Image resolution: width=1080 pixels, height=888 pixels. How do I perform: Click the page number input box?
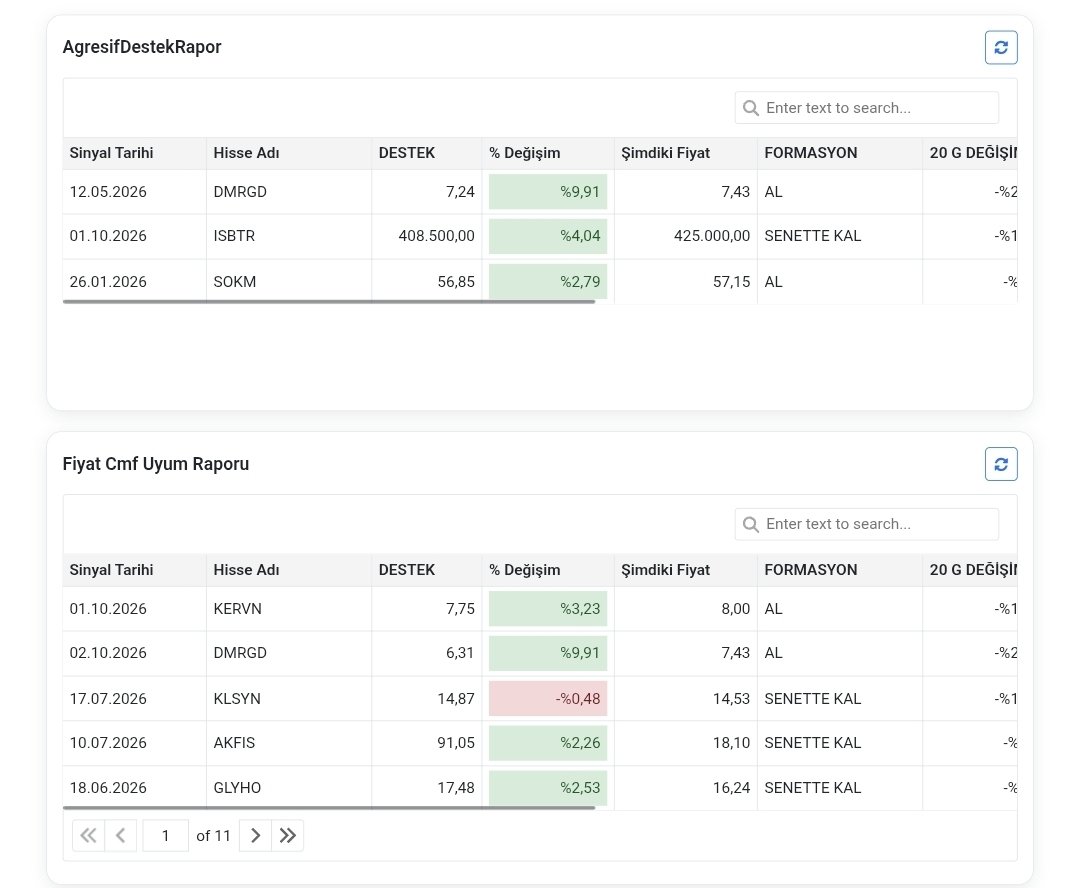coord(165,836)
